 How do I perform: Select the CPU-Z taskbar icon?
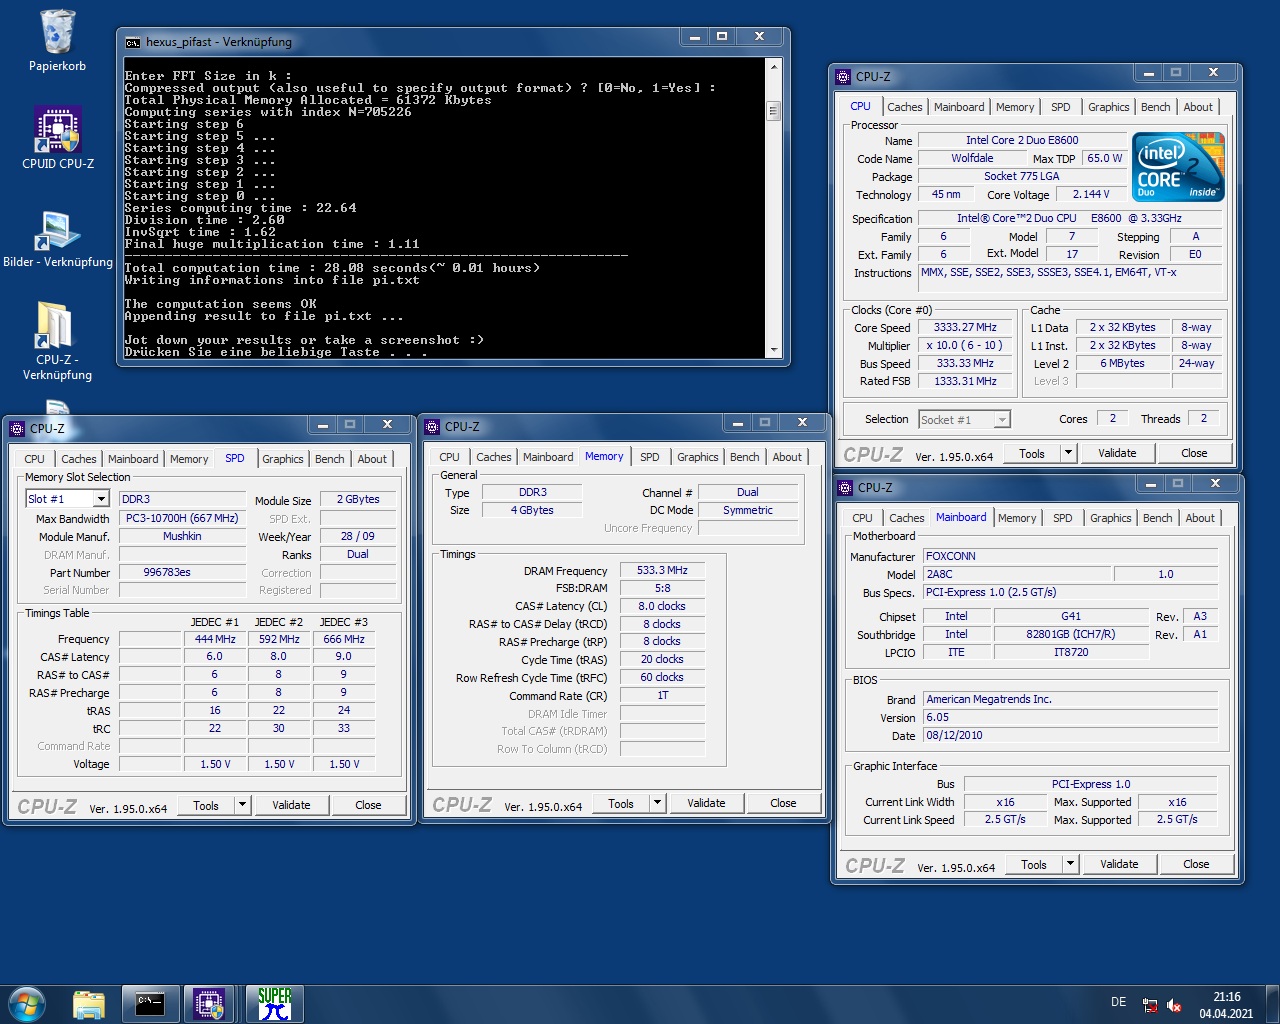click(211, 1004)
